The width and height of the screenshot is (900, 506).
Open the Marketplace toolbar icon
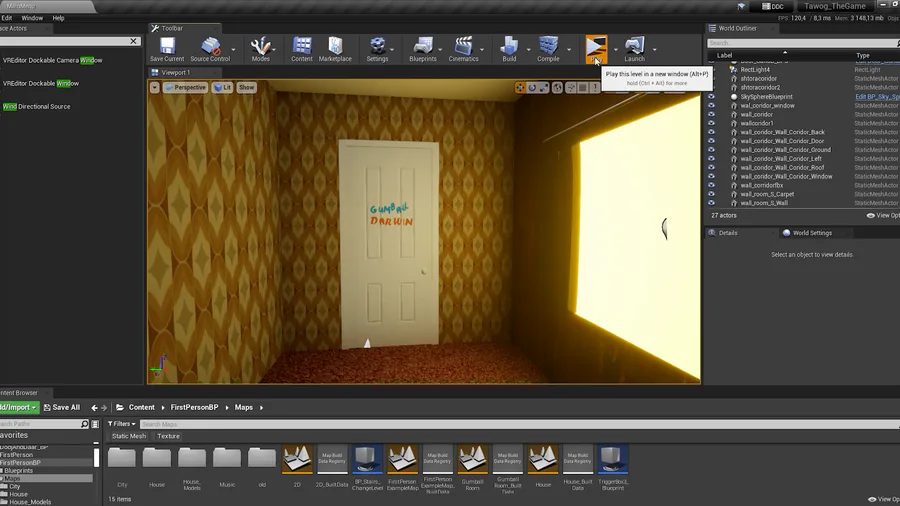coord(335,49)
